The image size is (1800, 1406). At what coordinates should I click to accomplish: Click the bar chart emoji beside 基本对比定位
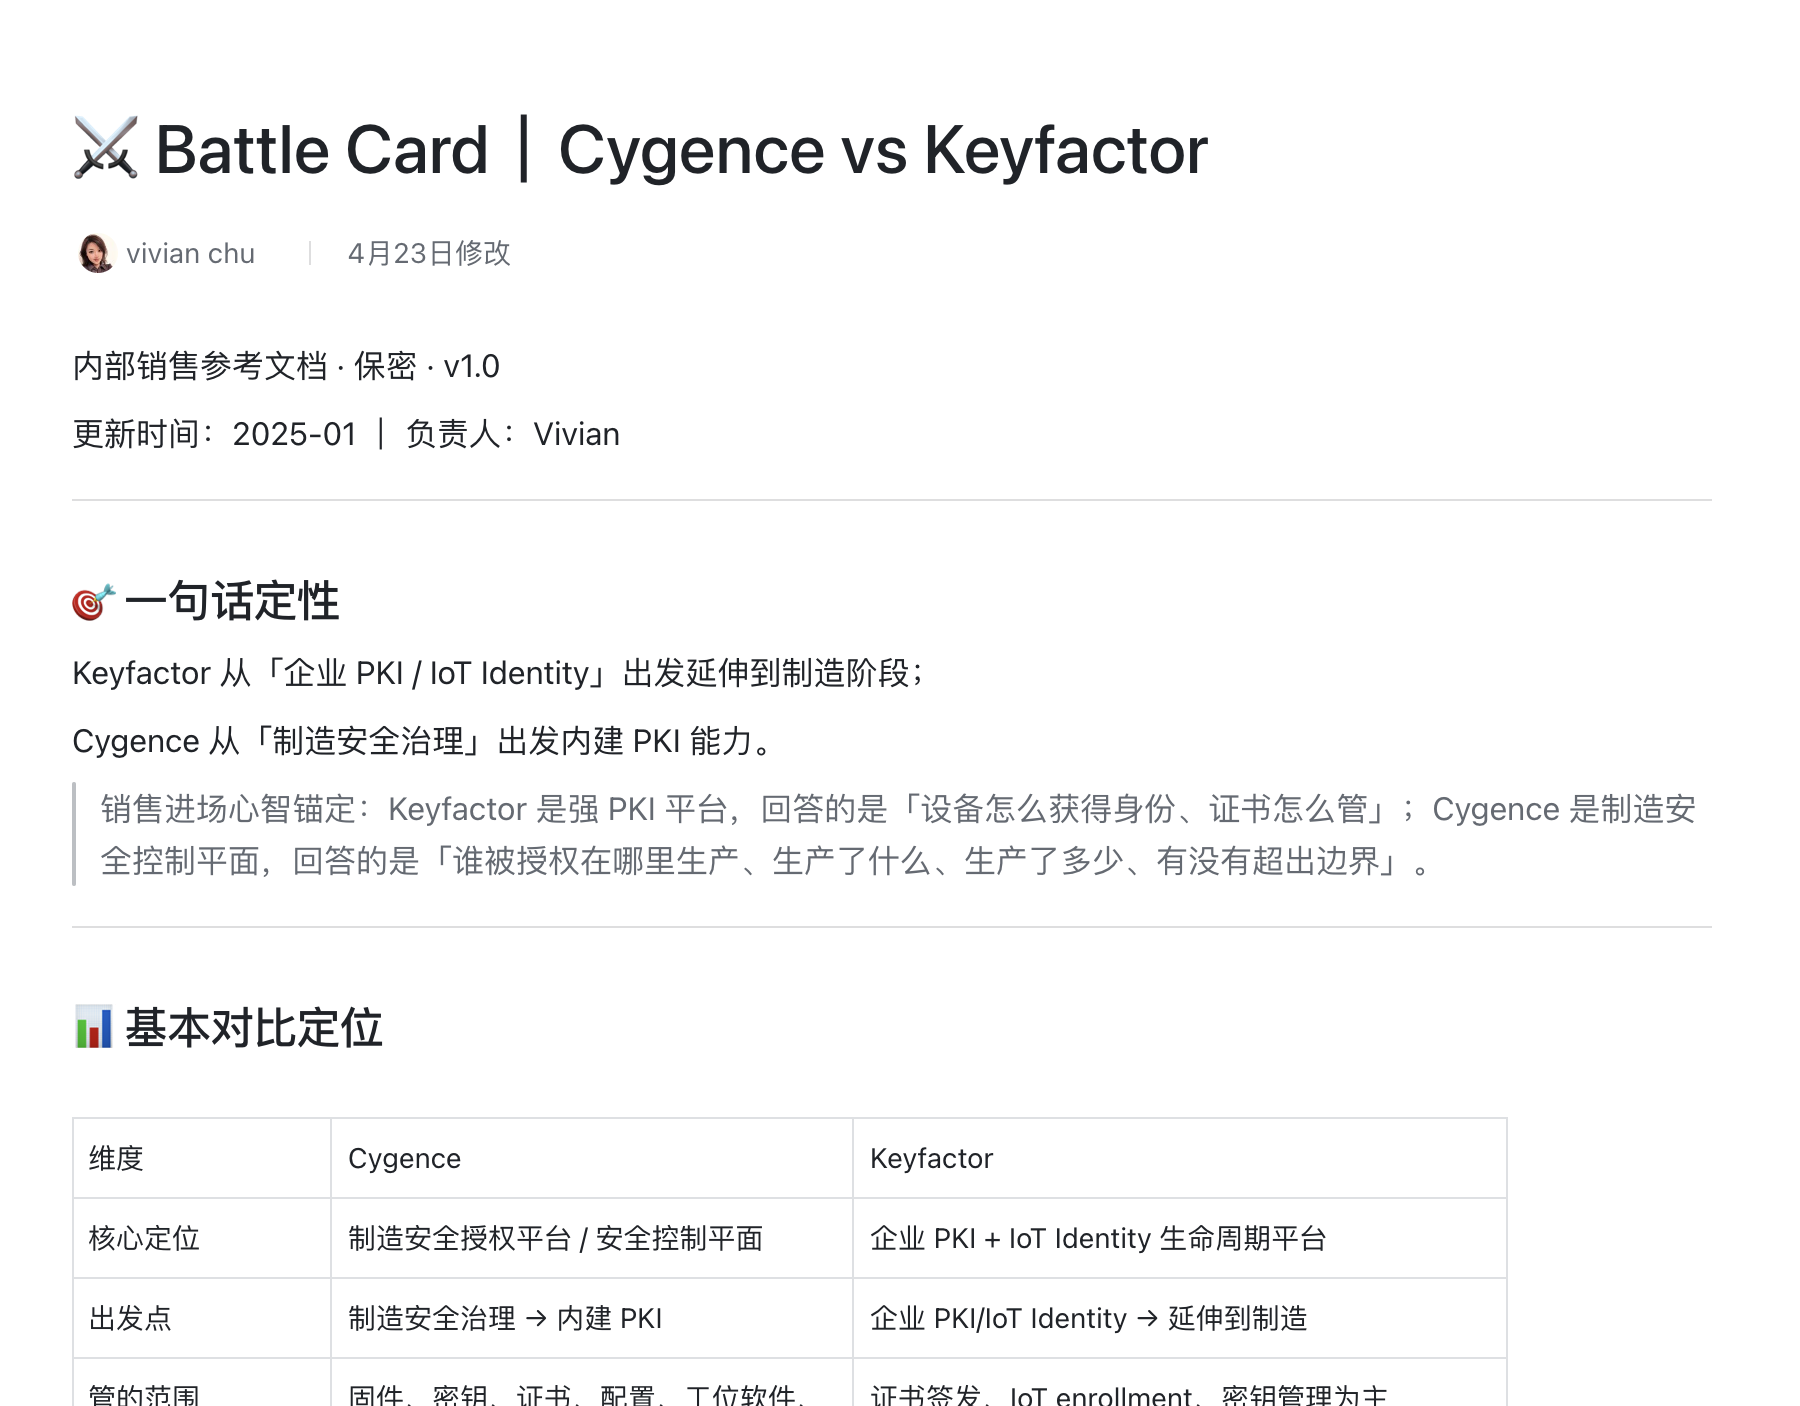pos(93,1028)
